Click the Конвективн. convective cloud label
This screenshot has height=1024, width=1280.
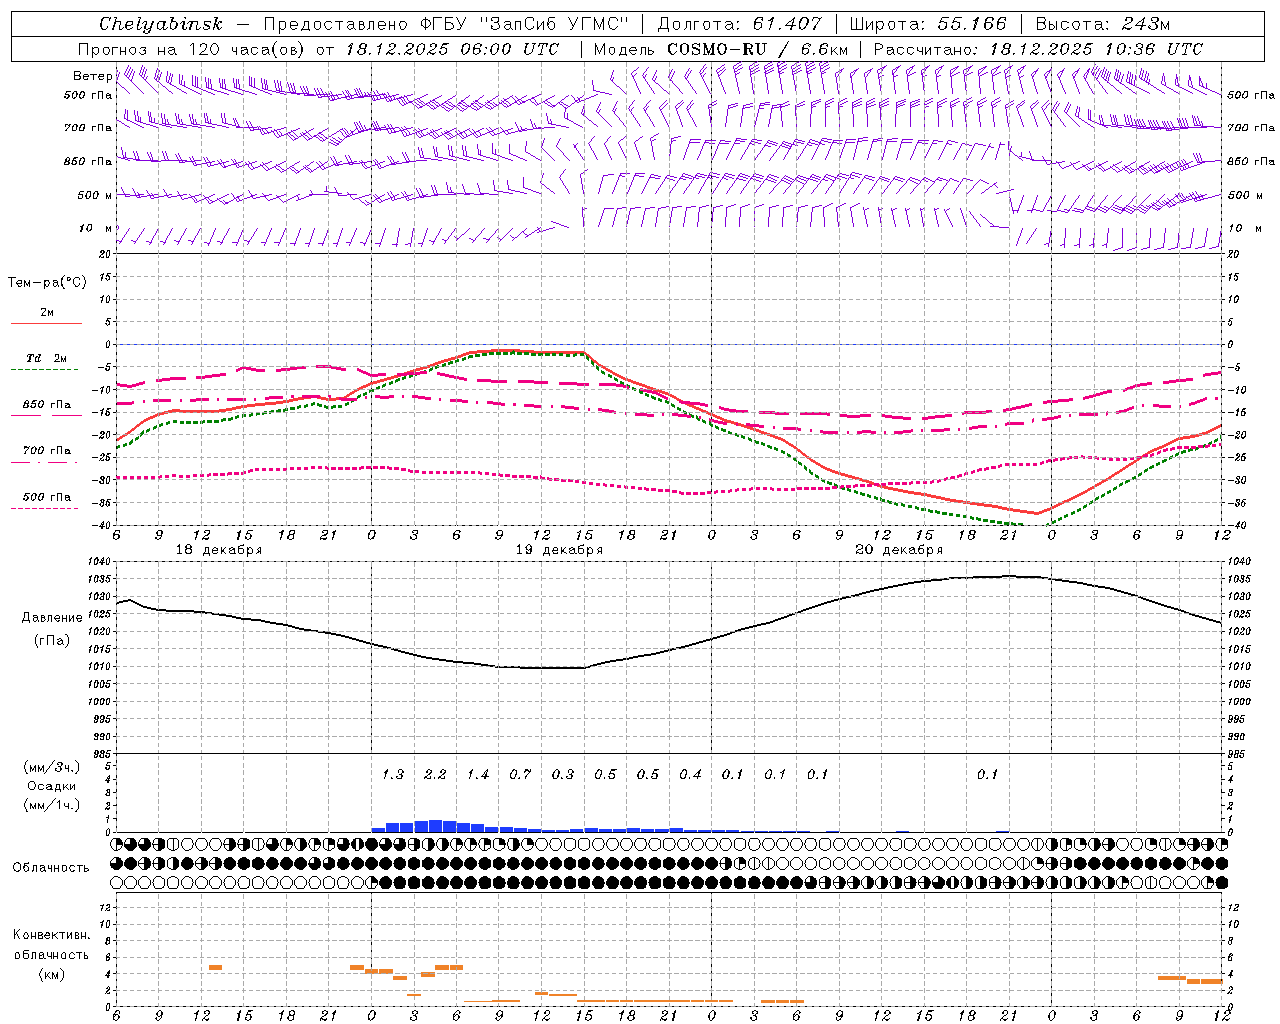coord(51,935)
